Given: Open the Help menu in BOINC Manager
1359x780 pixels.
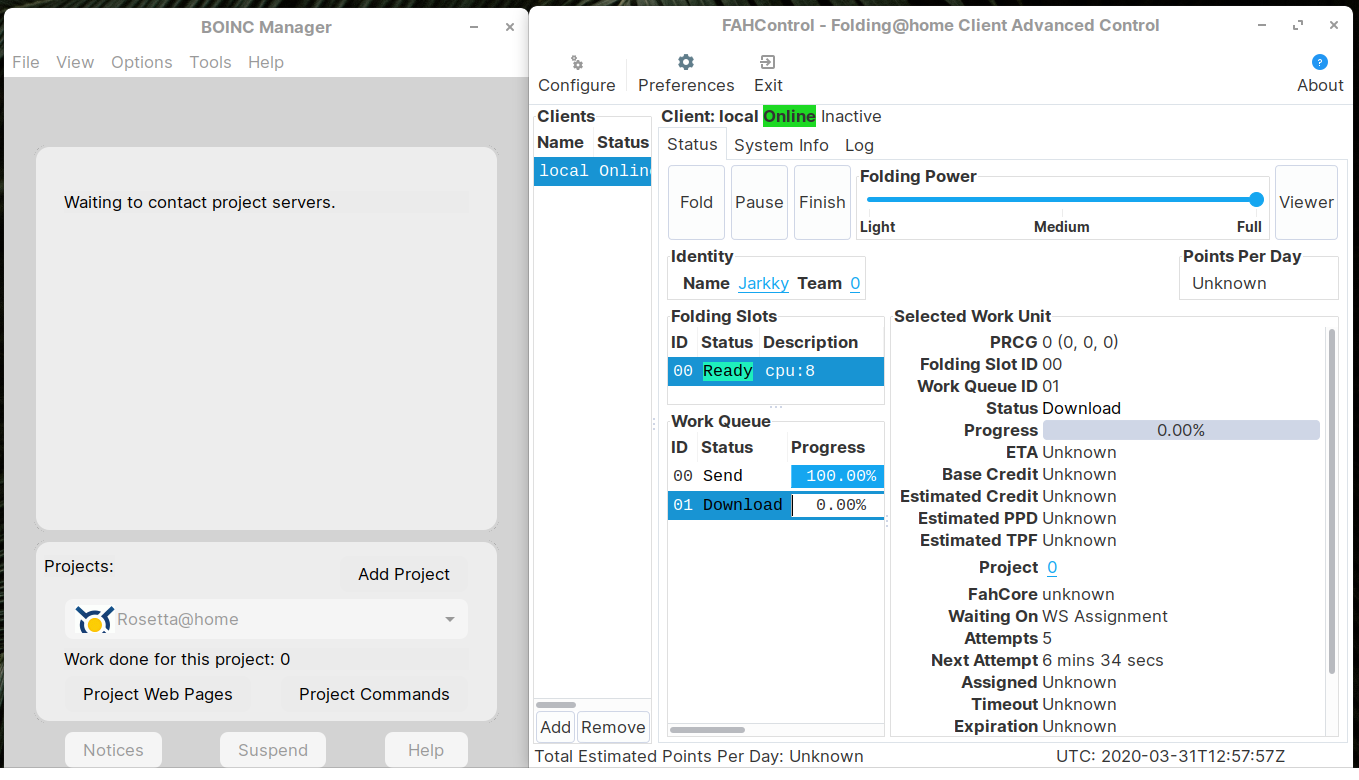Looking at the screenshot, I should tap(266, 62).
